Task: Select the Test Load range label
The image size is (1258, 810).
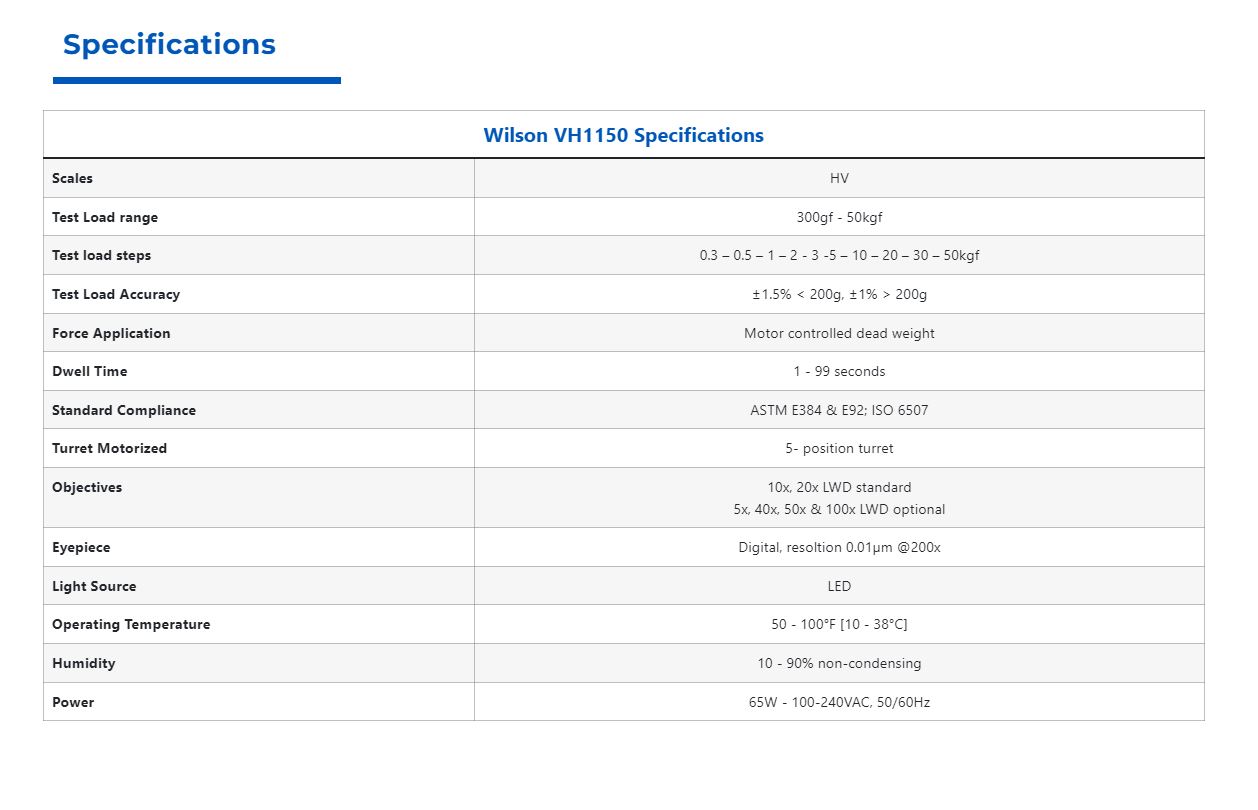Action: point(105,217)
